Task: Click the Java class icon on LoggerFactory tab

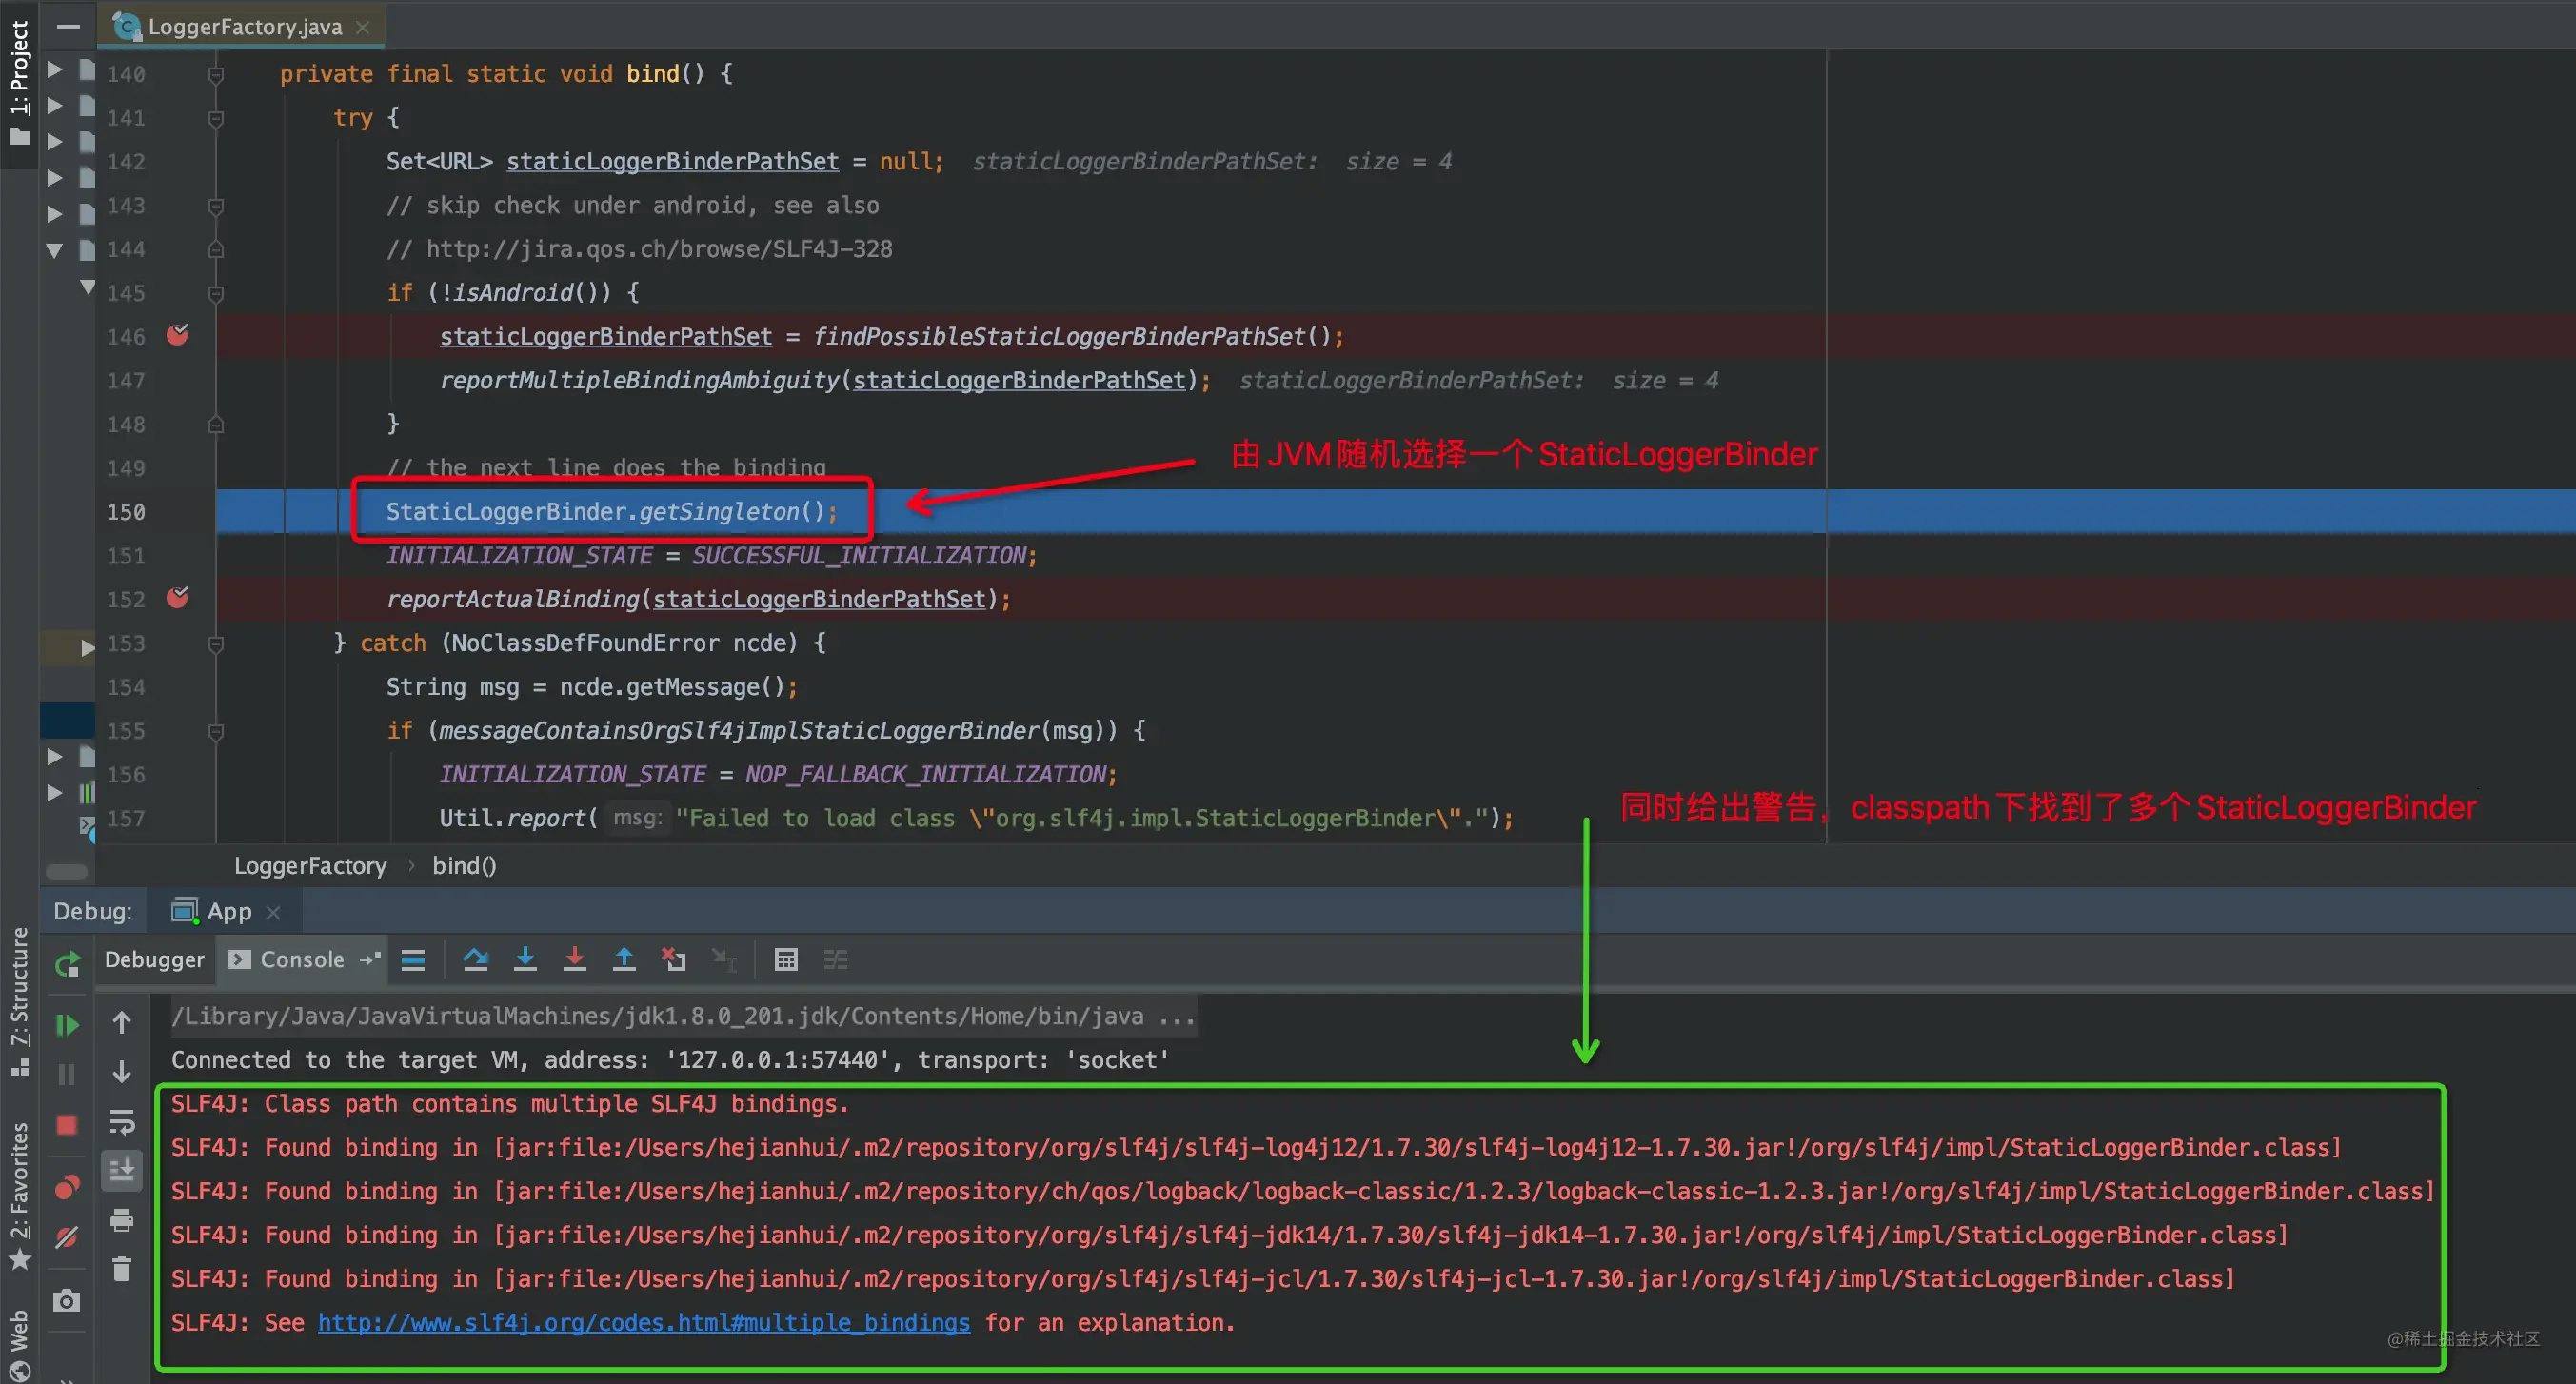Action: click(x=126, y=27)
